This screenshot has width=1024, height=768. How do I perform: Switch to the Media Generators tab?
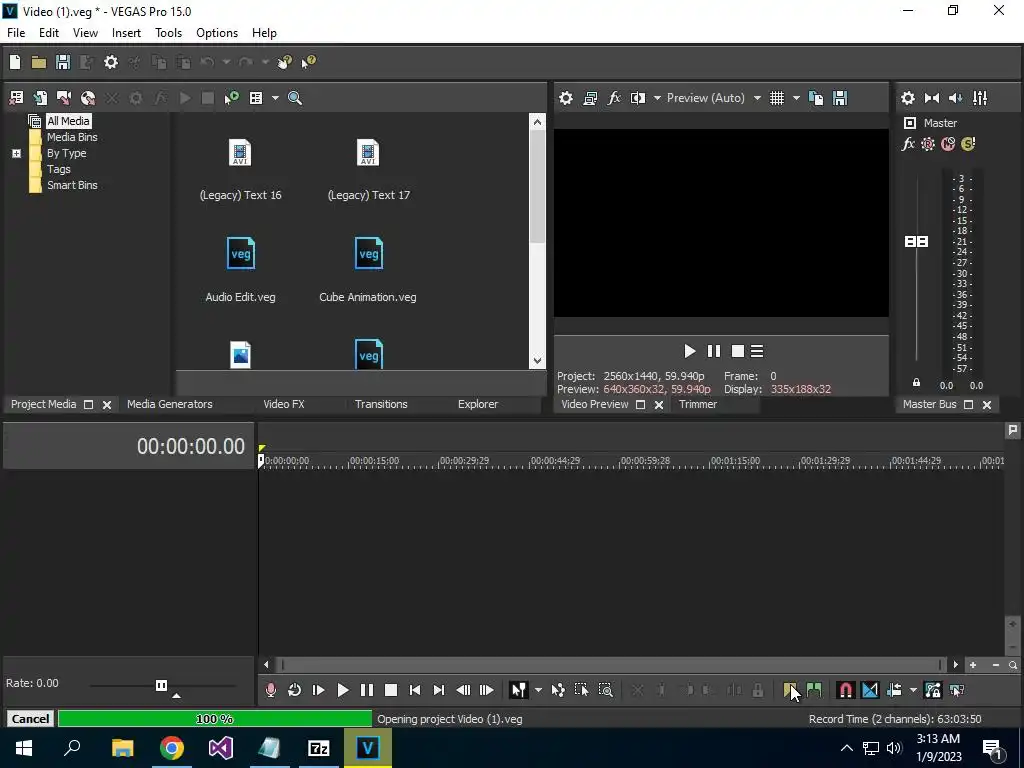tap(170, 404)
